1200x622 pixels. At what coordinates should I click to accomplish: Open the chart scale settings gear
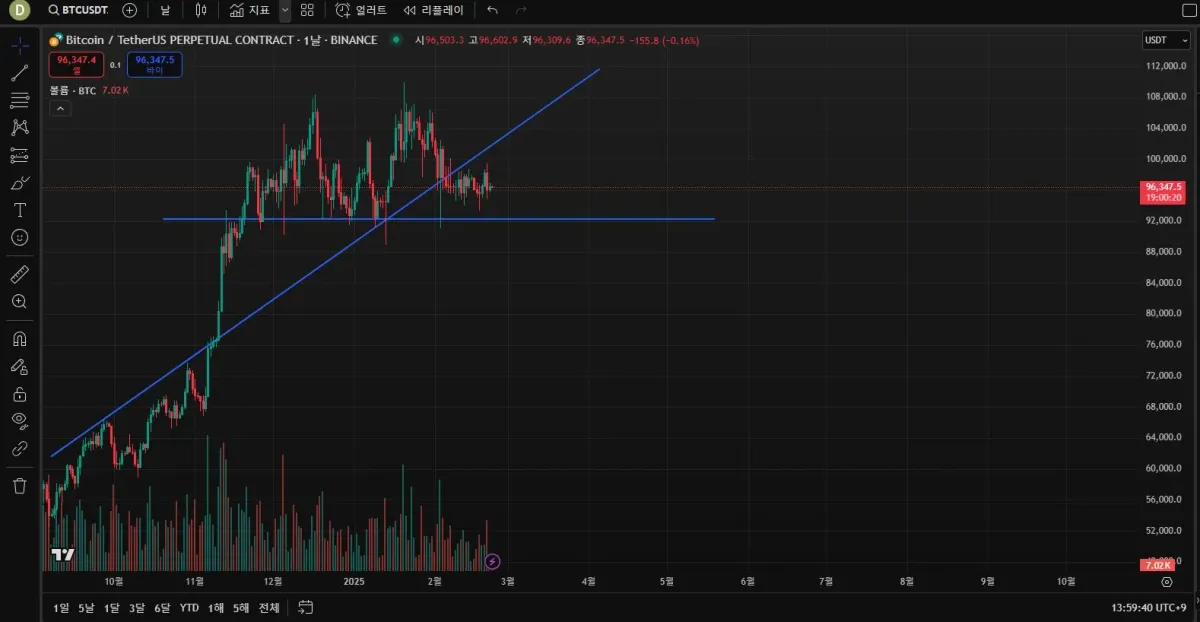point(1166,581)
